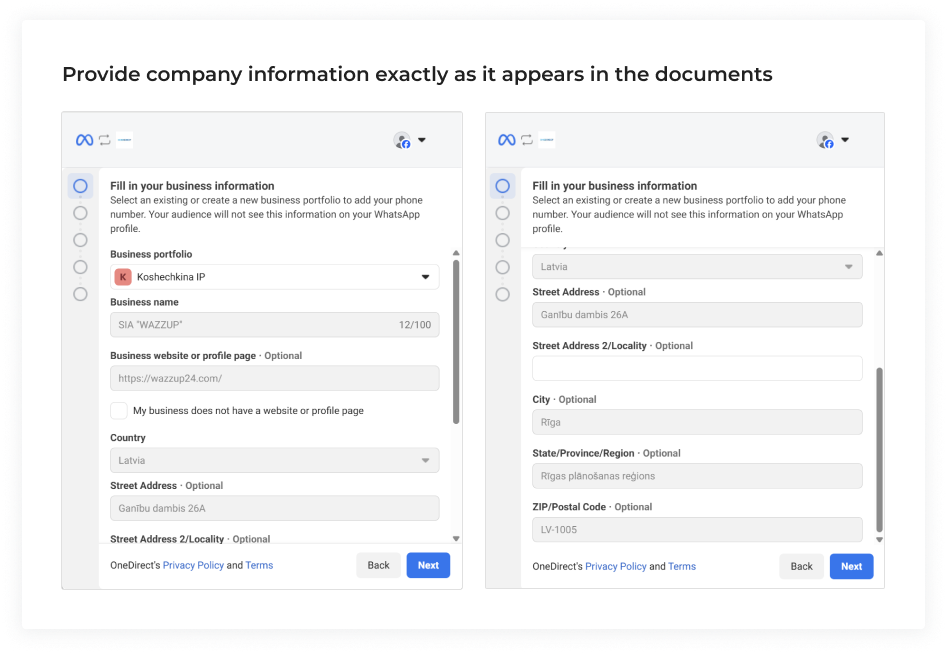This screenshot has height=653, width=947.
Task: Click the 'Business portfolio' label
Action: pos(151,254)
